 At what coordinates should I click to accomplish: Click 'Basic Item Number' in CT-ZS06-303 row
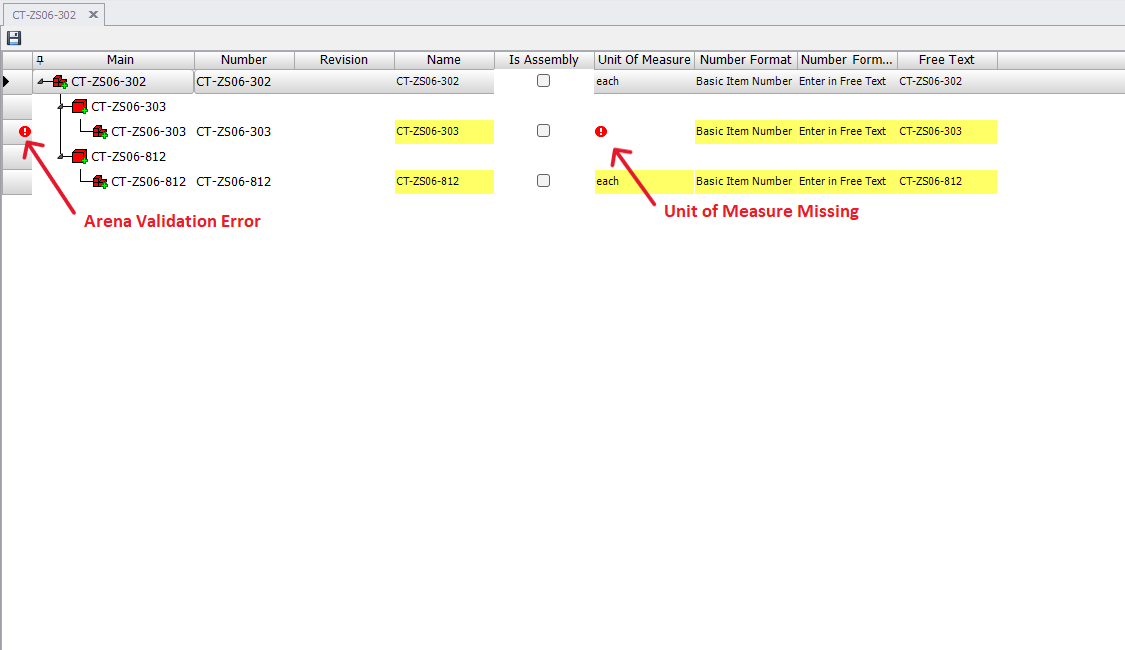click(744, 131)
